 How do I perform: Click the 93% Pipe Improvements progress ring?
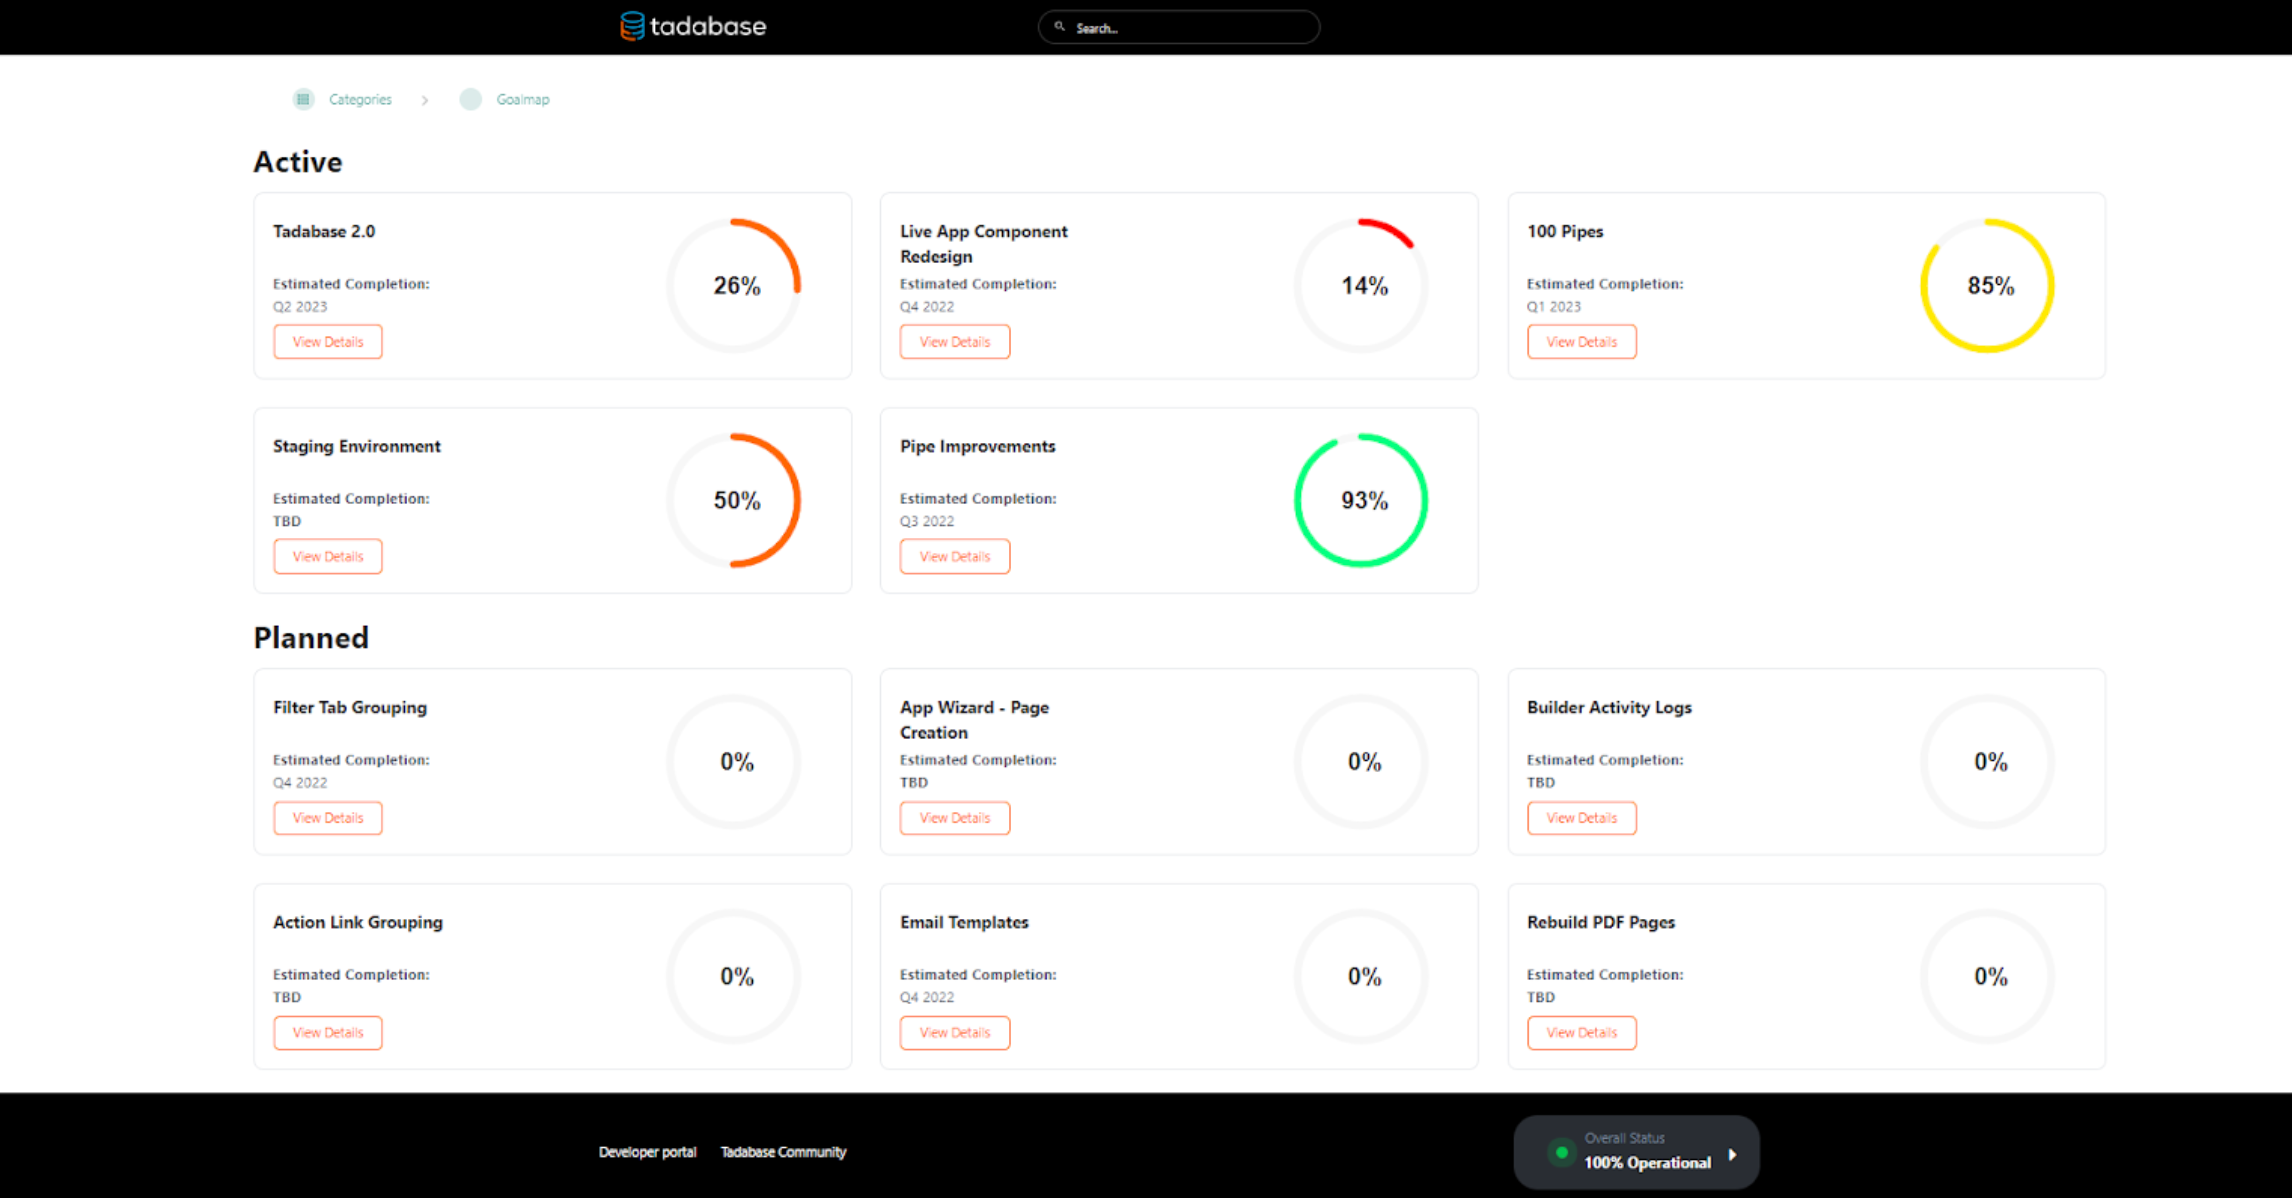1362,500
